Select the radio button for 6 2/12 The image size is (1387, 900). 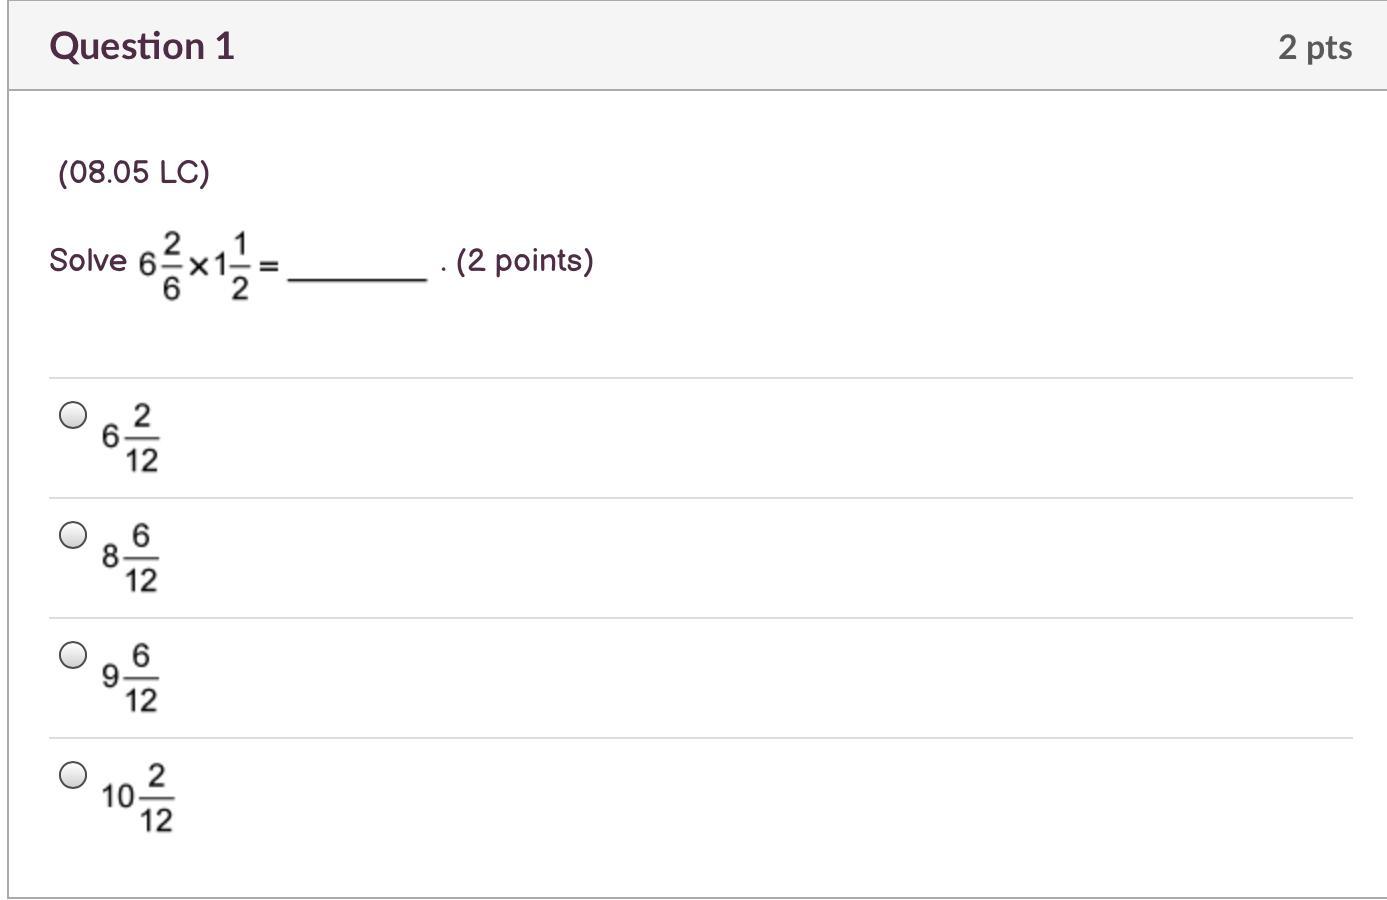[x=73, y=415]
